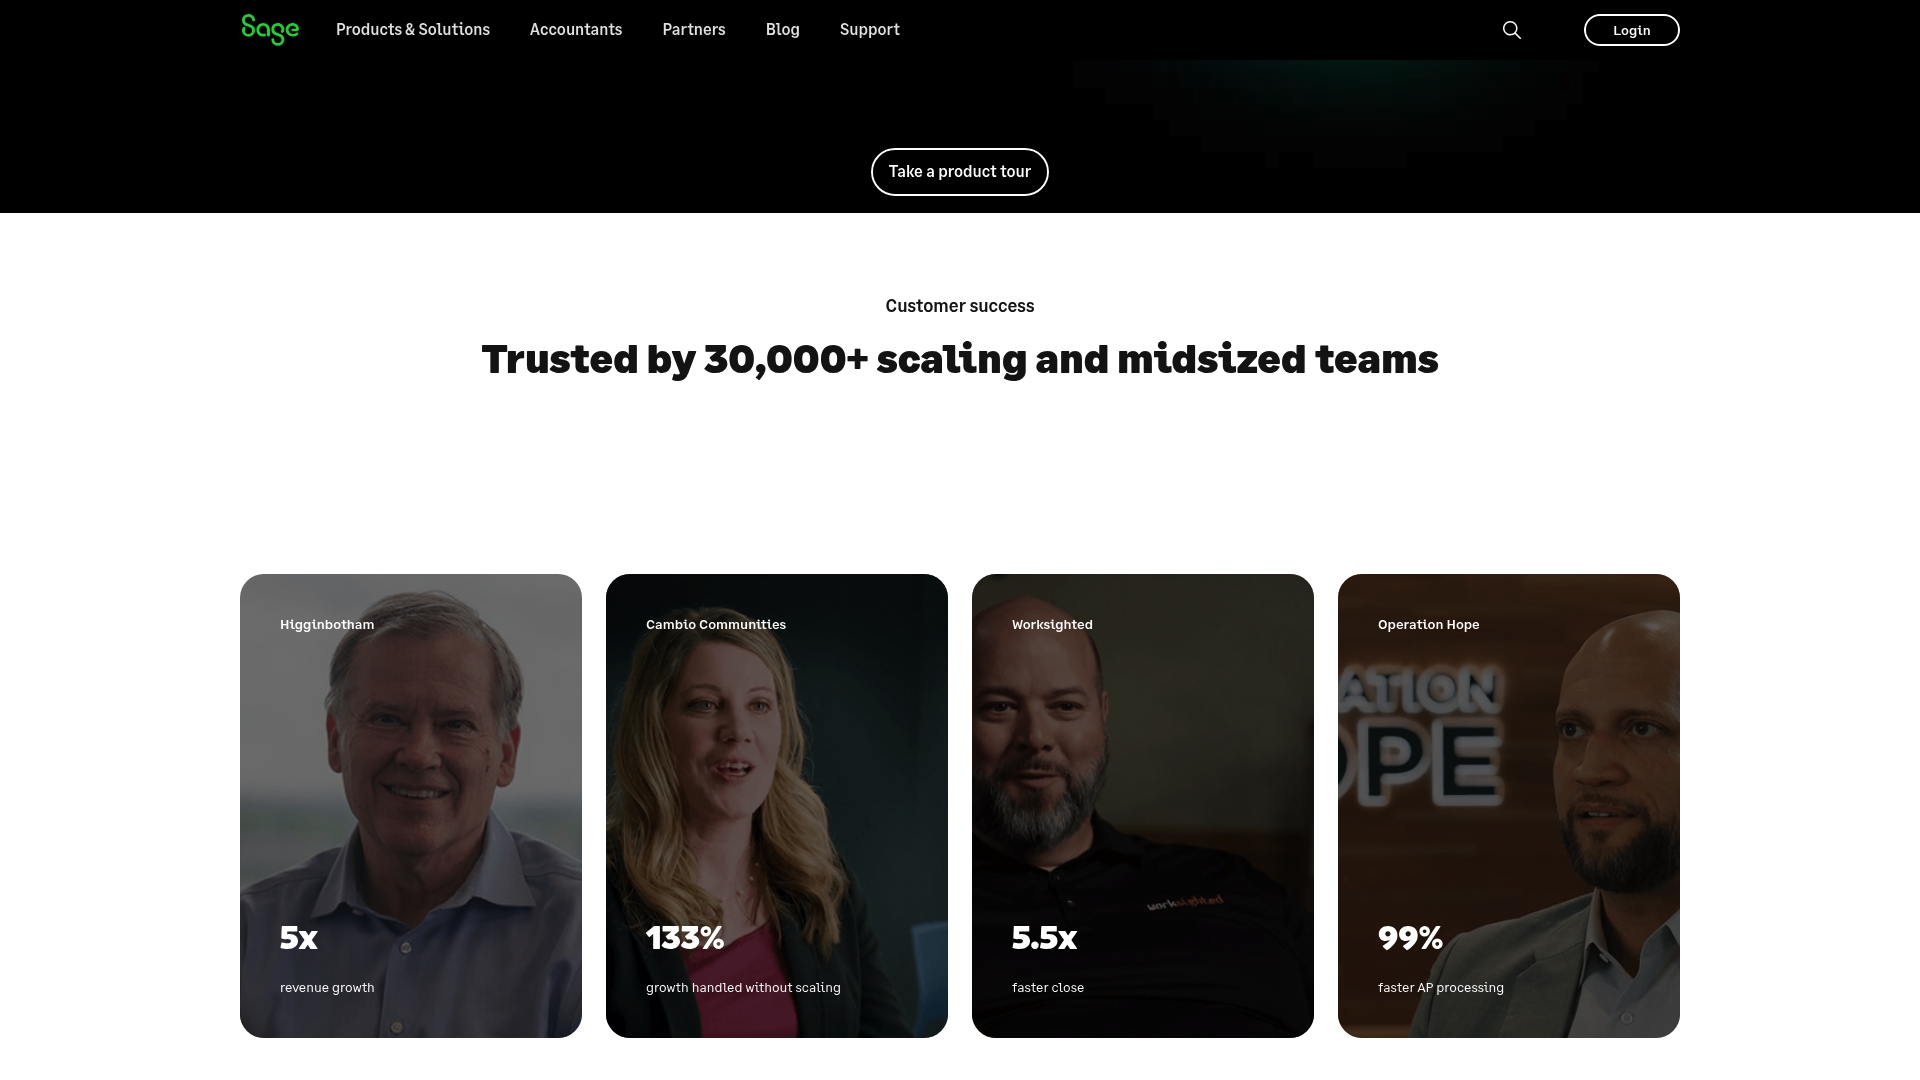This screenshot has height=1080, width=1920.
Task: Click the Trusted by 30,000+ heading
Action: click(959, 360)
